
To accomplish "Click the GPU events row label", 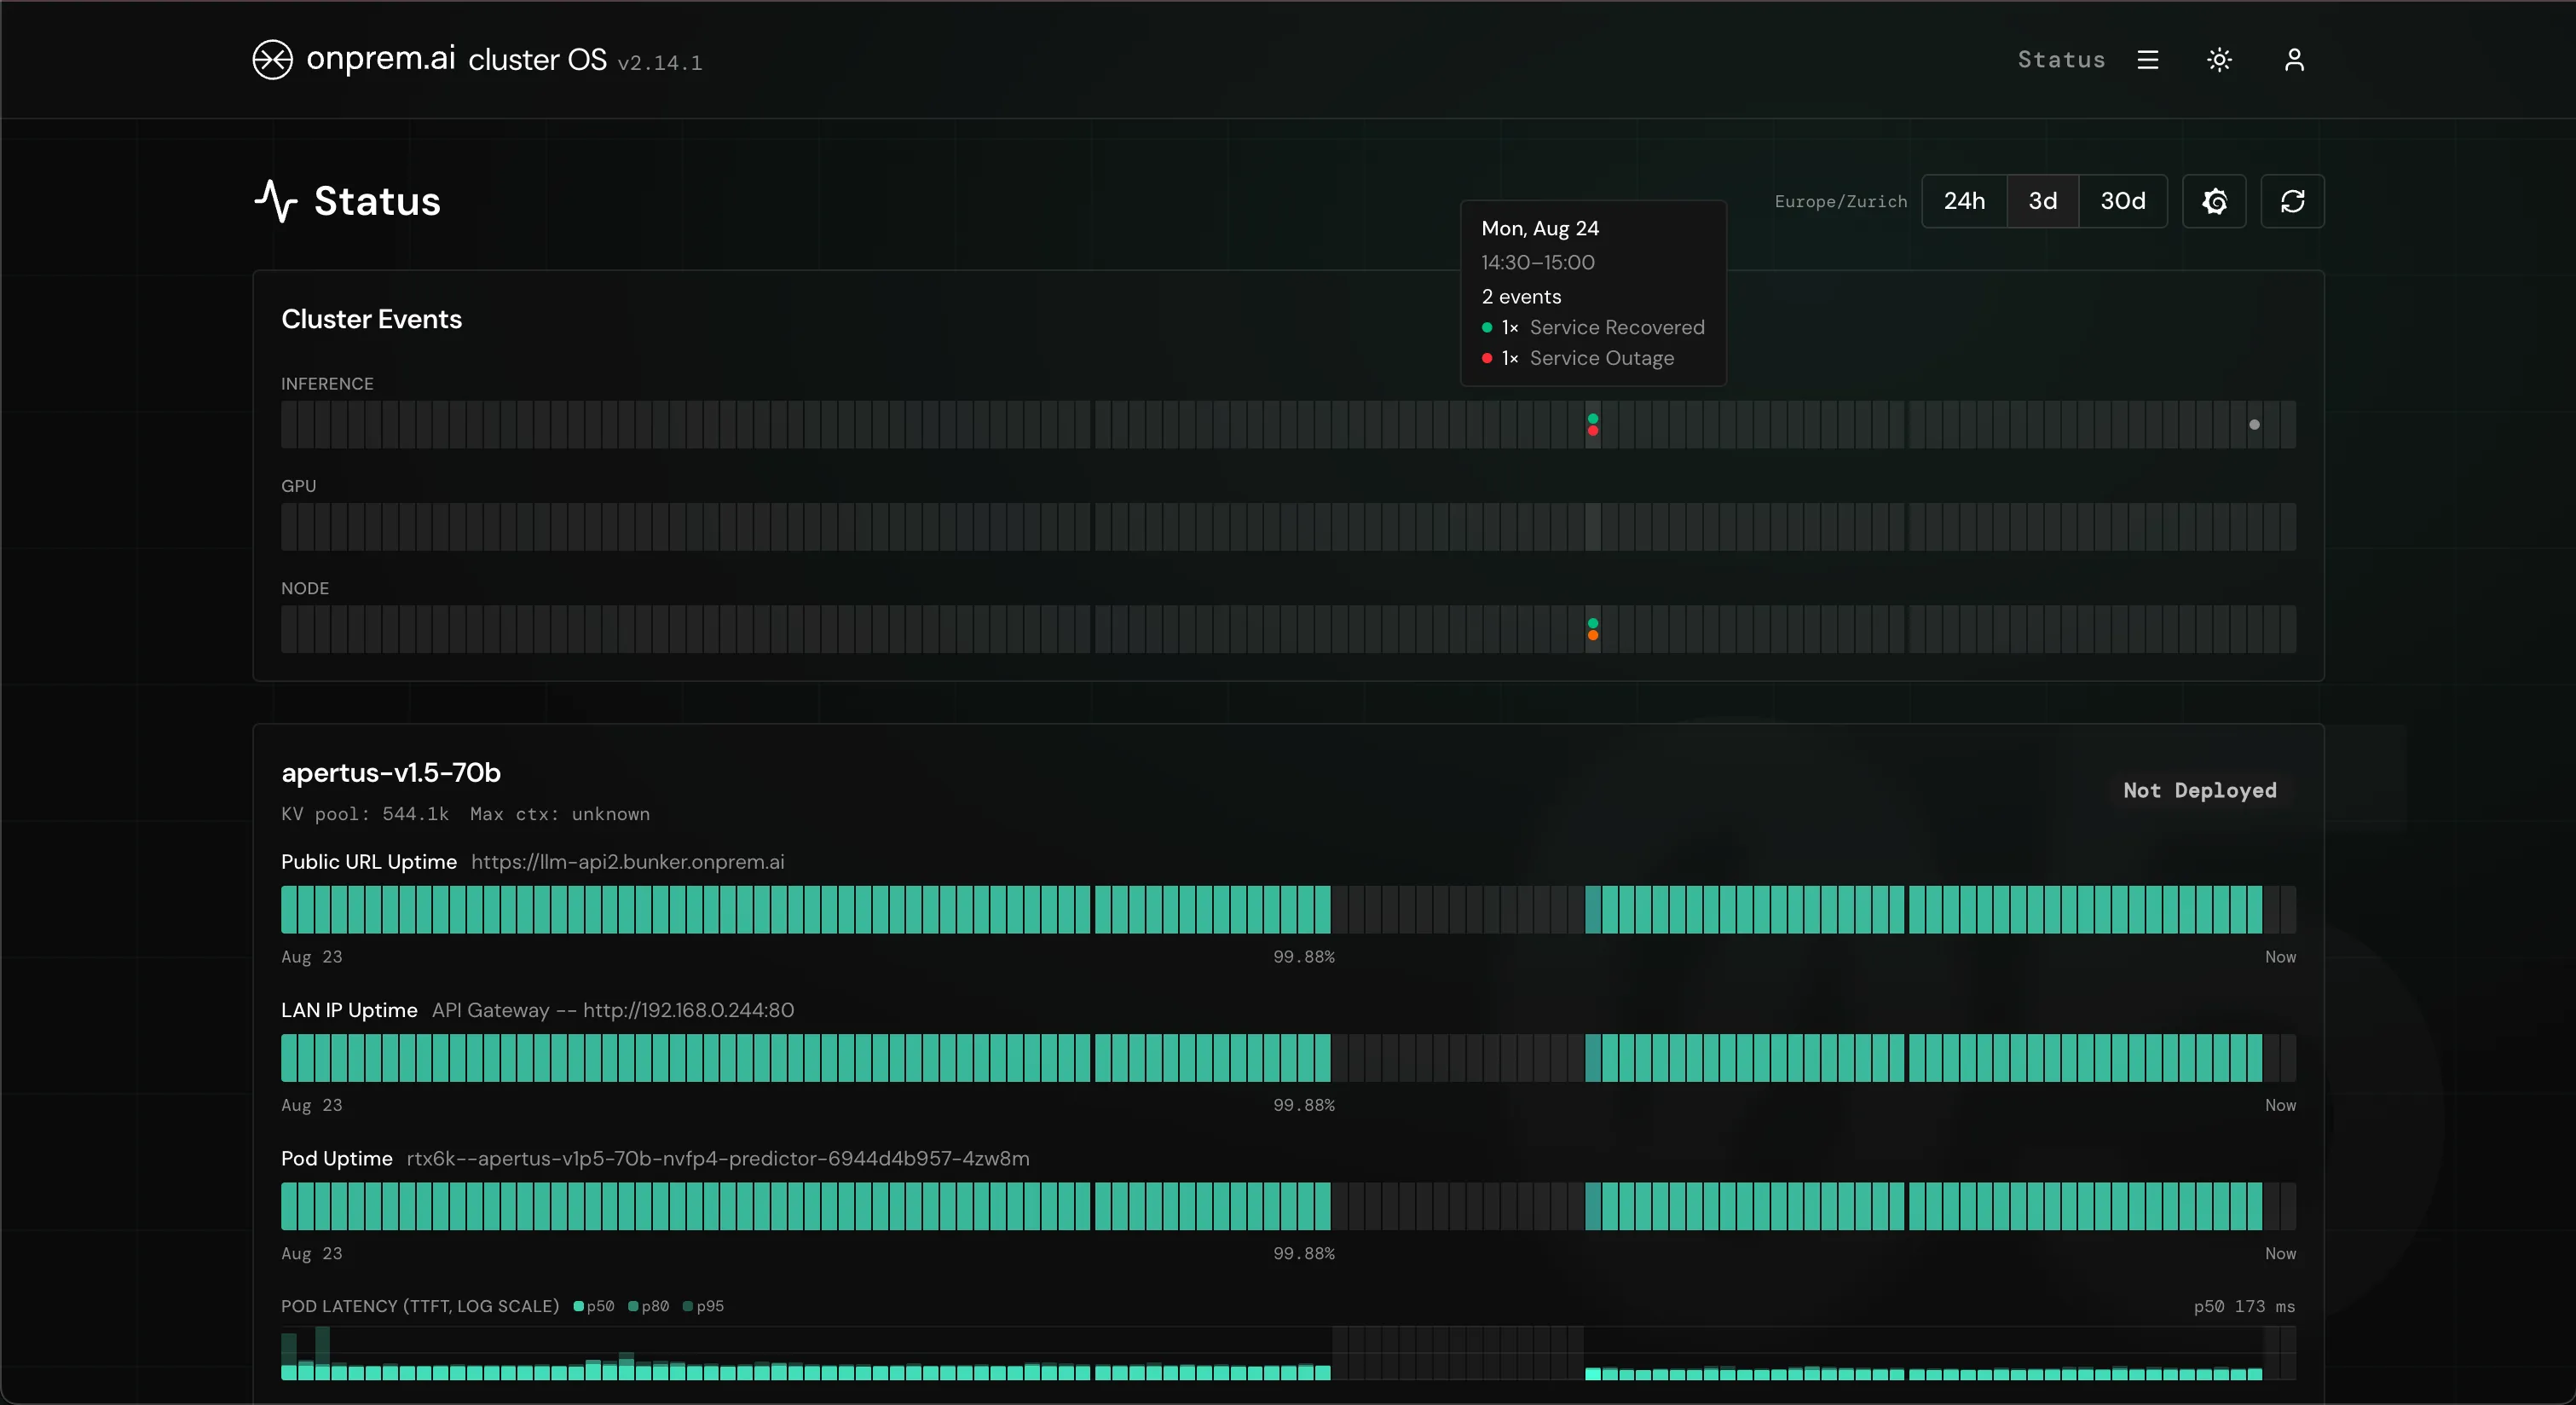I will click(x=298, y=486).
